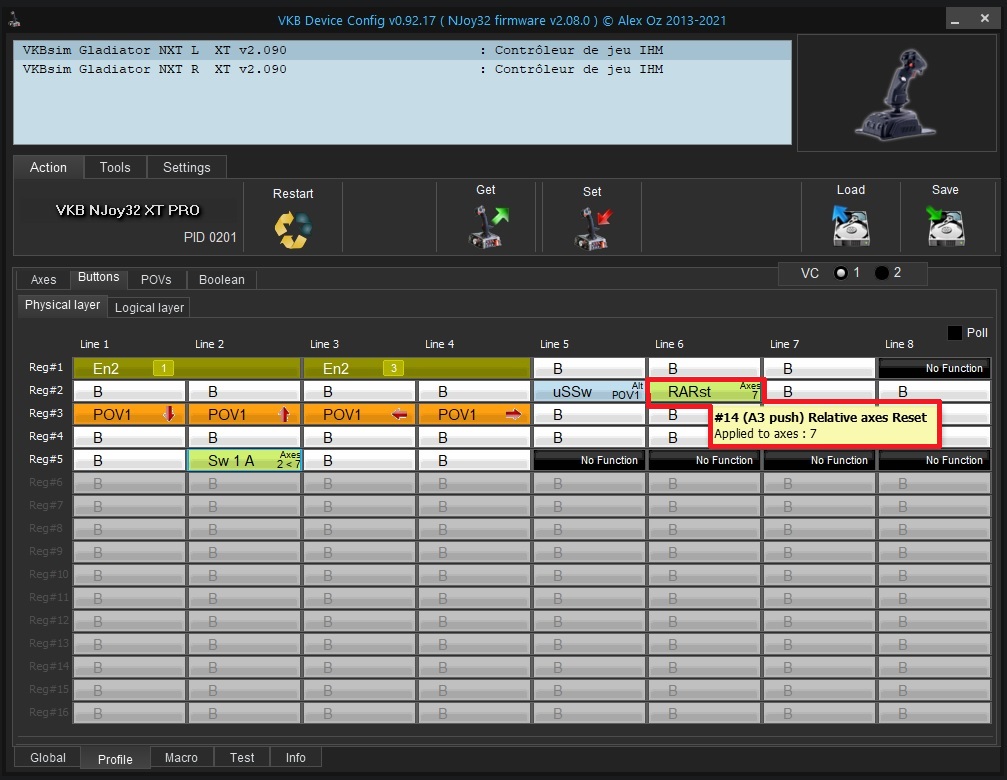Screen dimensions: 1007x780
Task: Click POV1 right arrow cell
Action: (x=475, y=414)
